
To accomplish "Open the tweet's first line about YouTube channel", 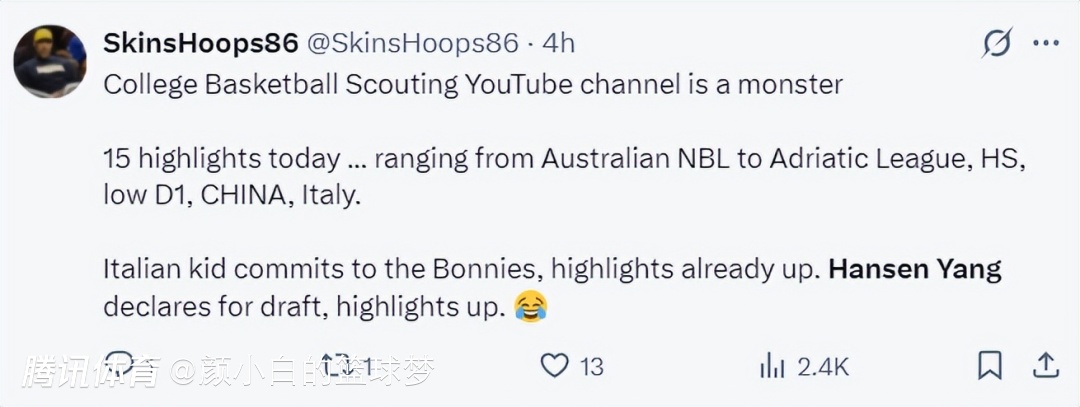I will click(473, 85).
